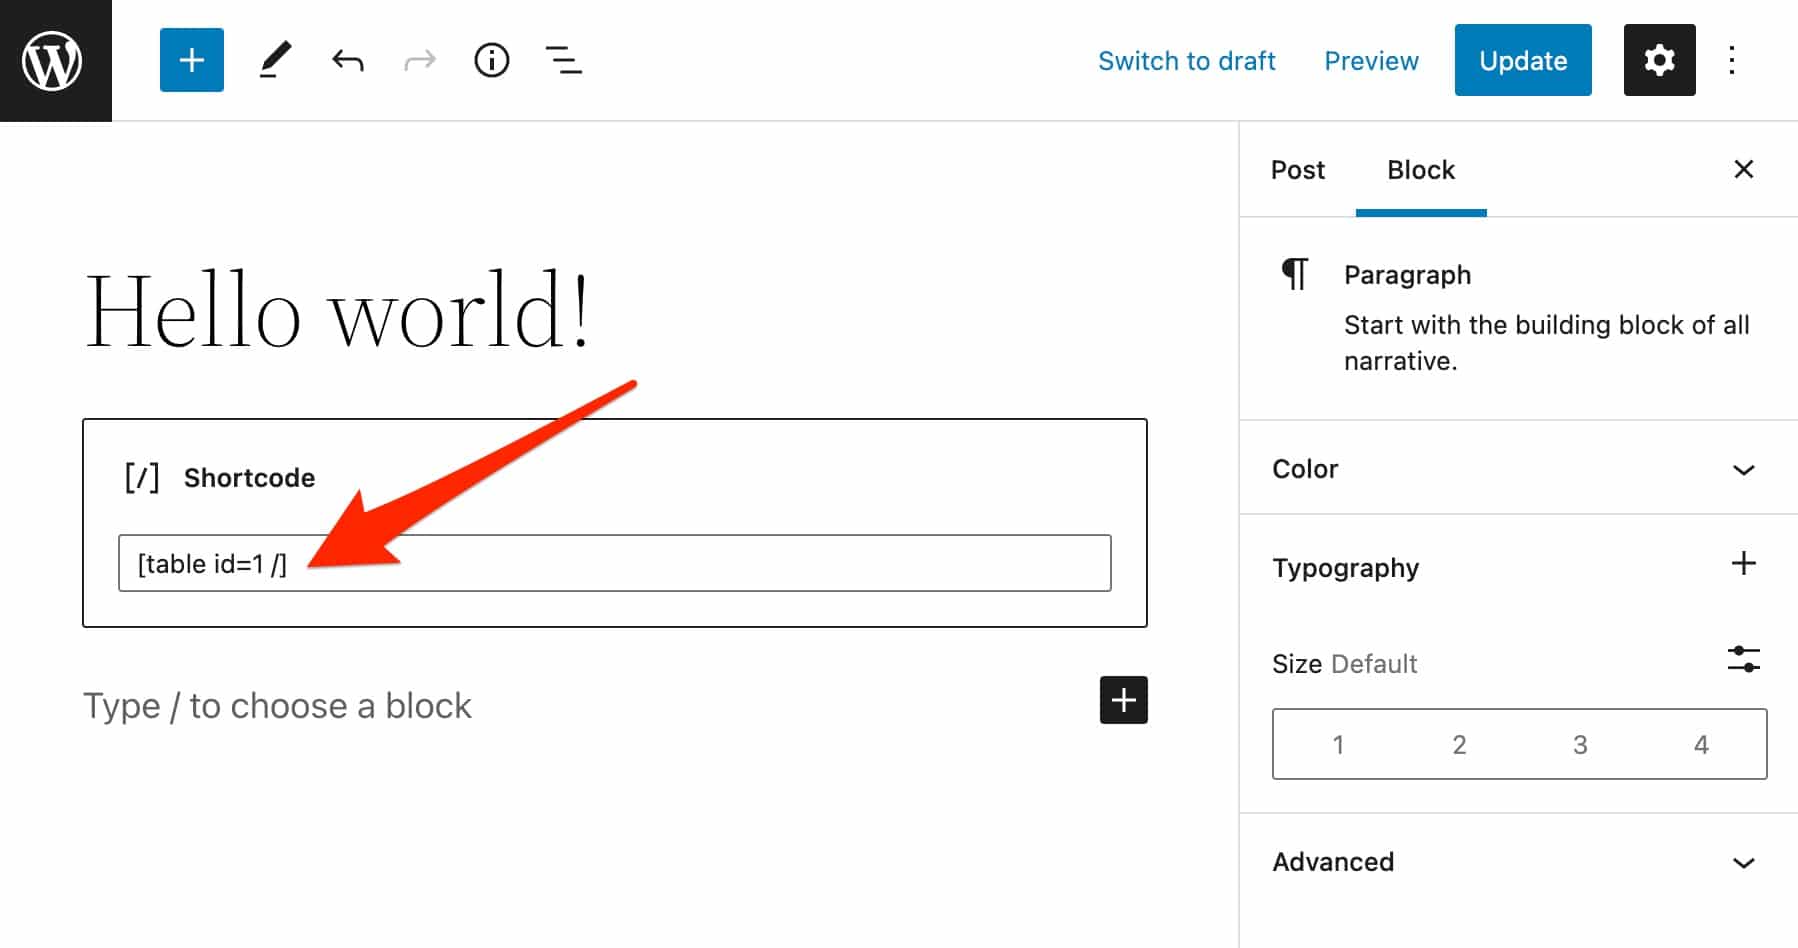Click the Shortcode block label
The width and height of the screenshot is (1798, 948).
[x=249, y=478]
